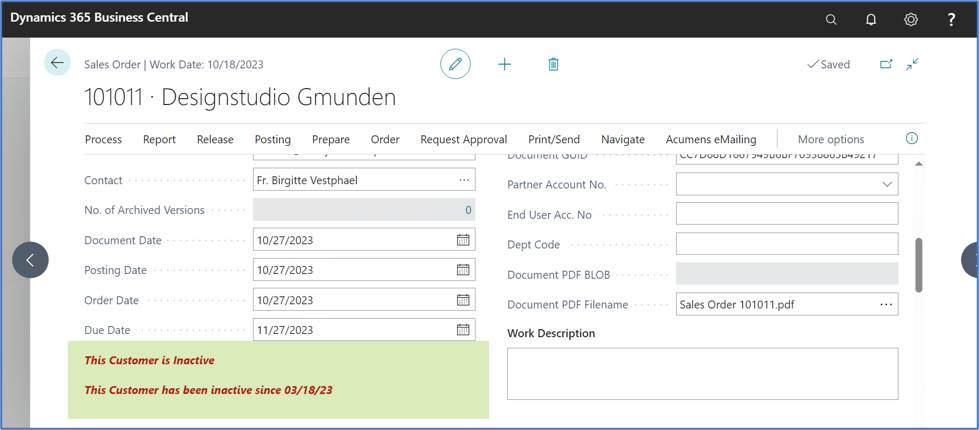Viewport: 979px width, 430px height.
Task: Click the Work Description text area
Action: click(x=702, y=374)
